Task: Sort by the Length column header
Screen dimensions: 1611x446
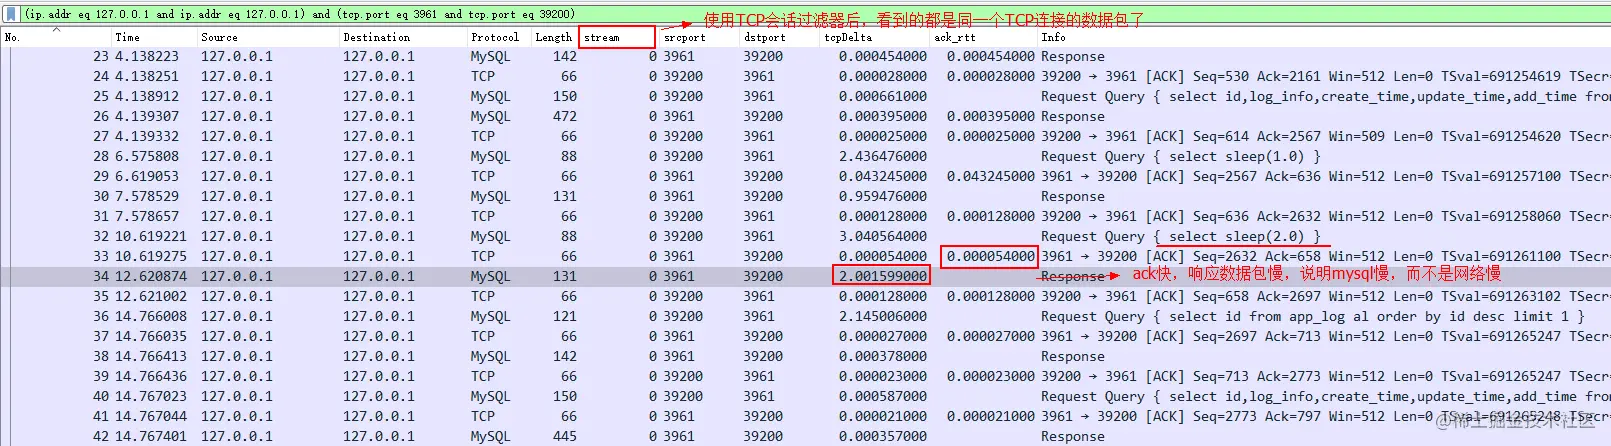Action: click(553, 37)
